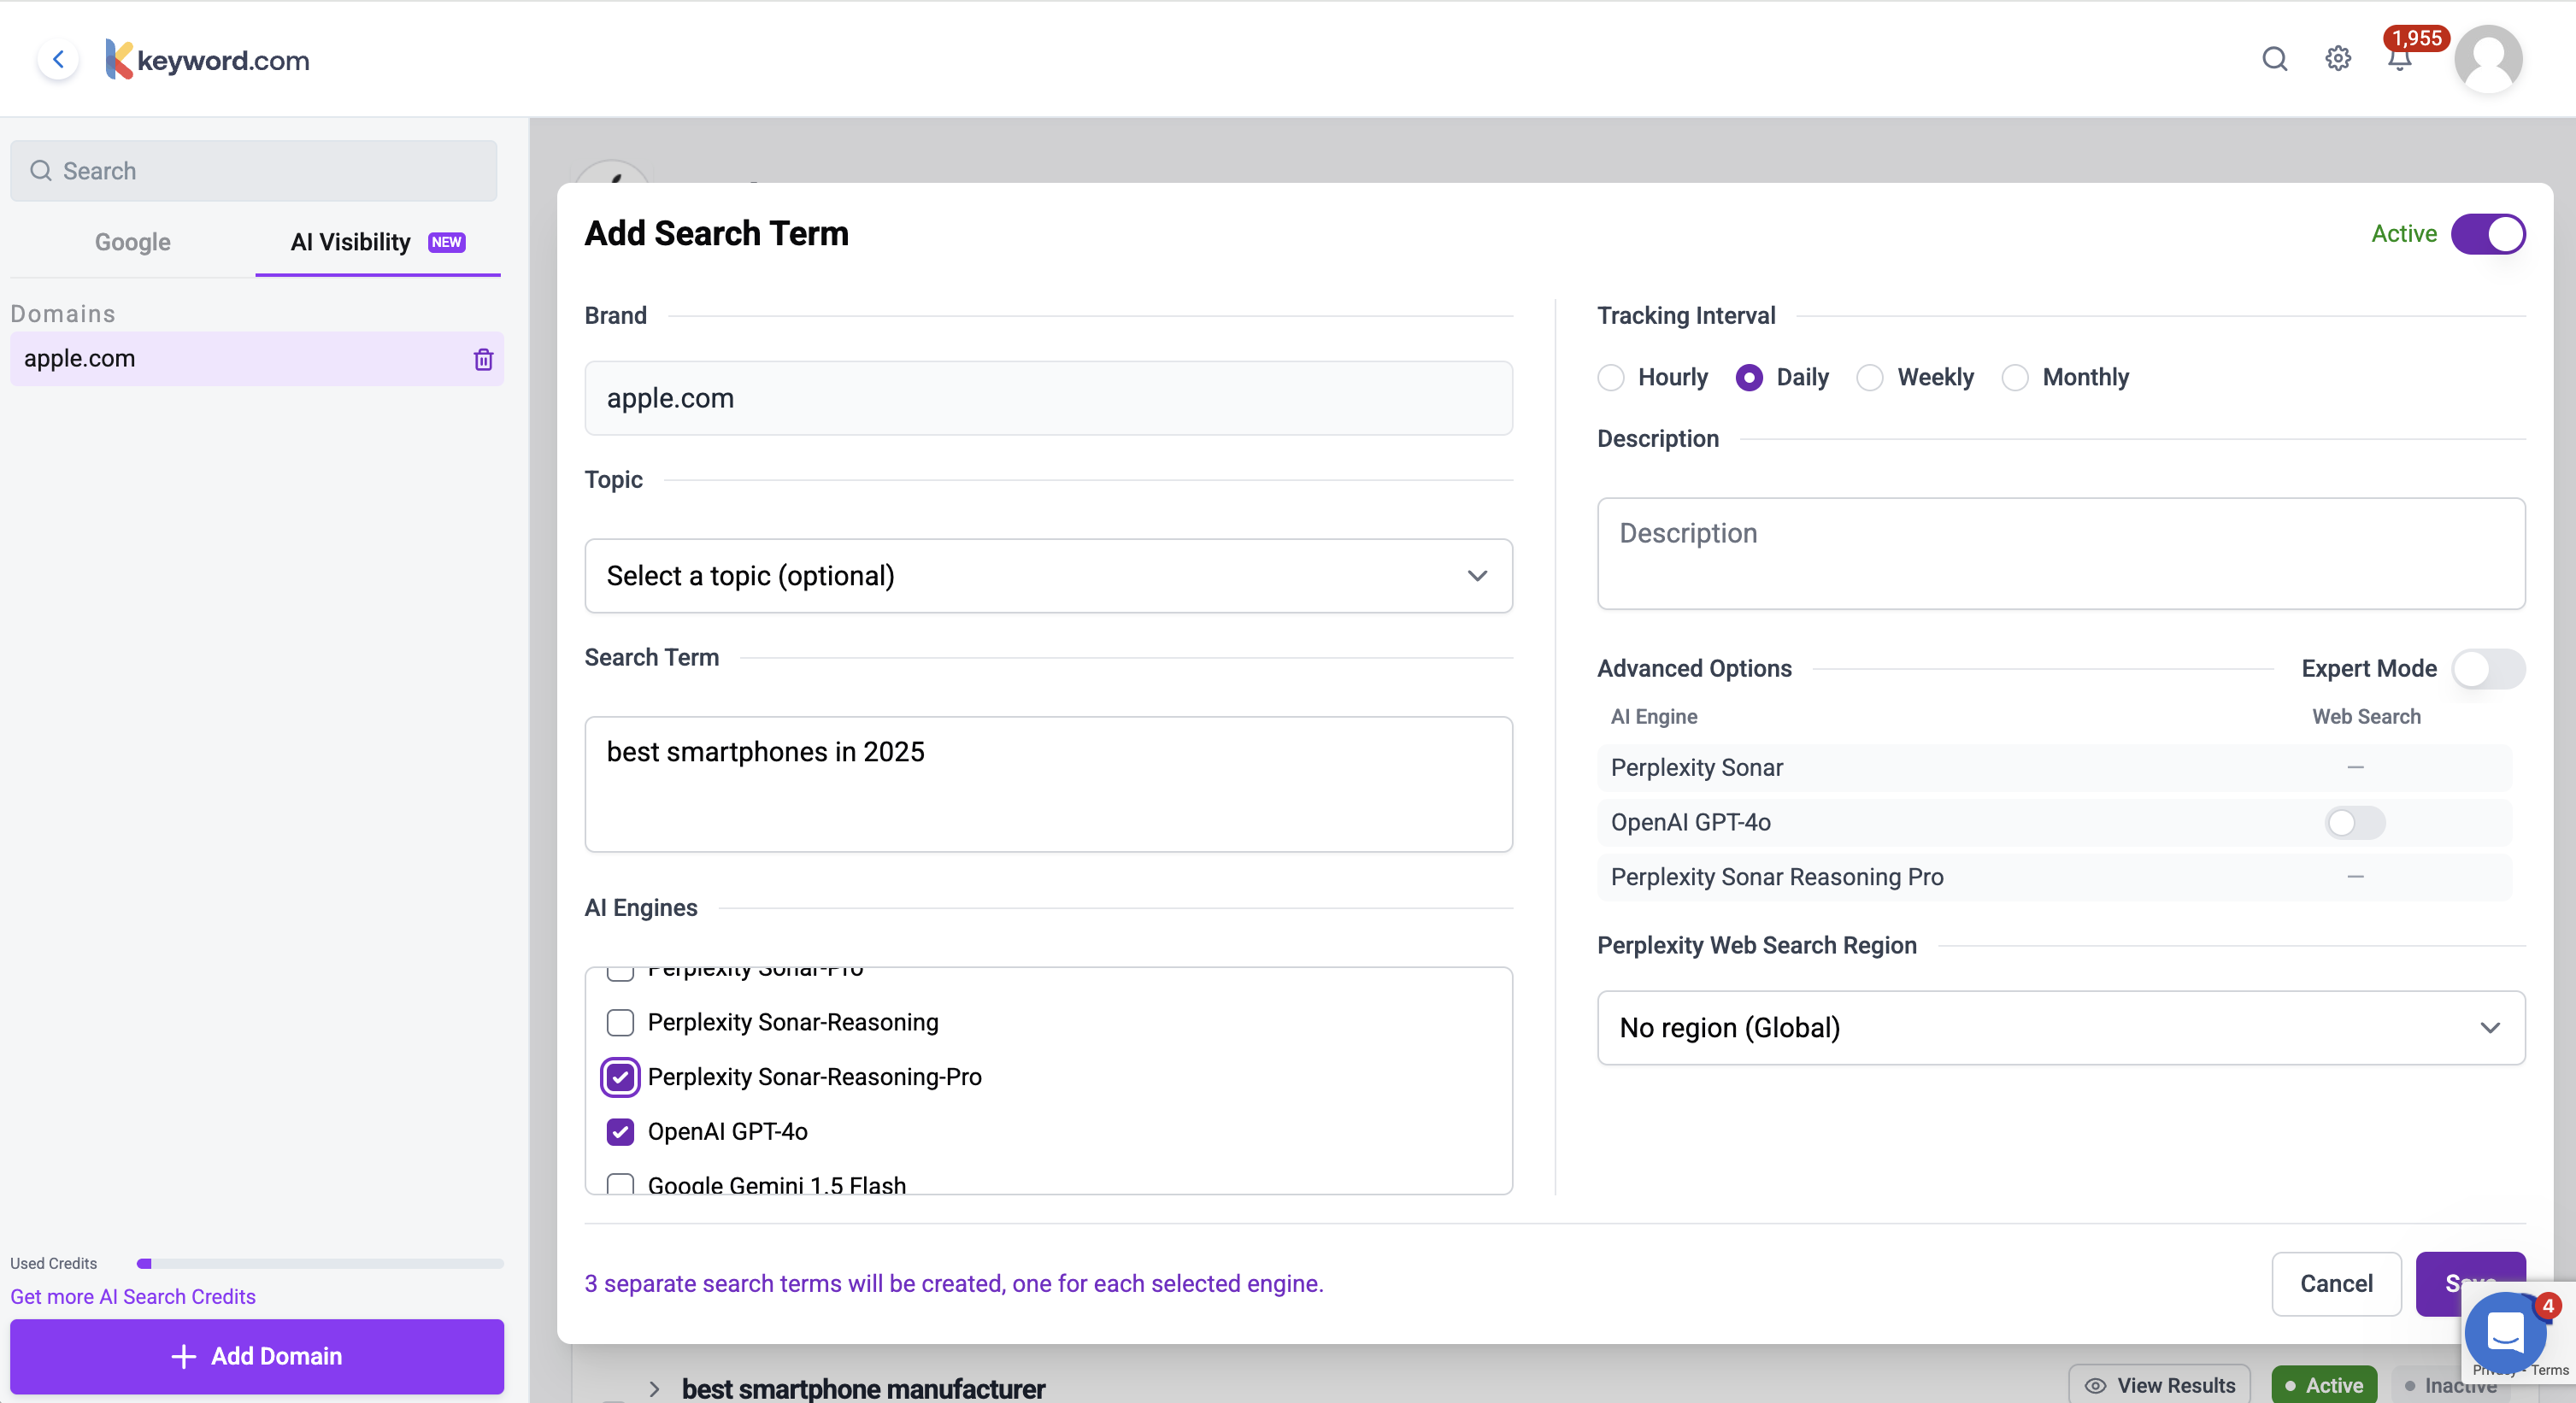The height and width of the screenshot is (1403, 2576).
Task: Open the settings gear icon
Action: tap(2337, 59)
